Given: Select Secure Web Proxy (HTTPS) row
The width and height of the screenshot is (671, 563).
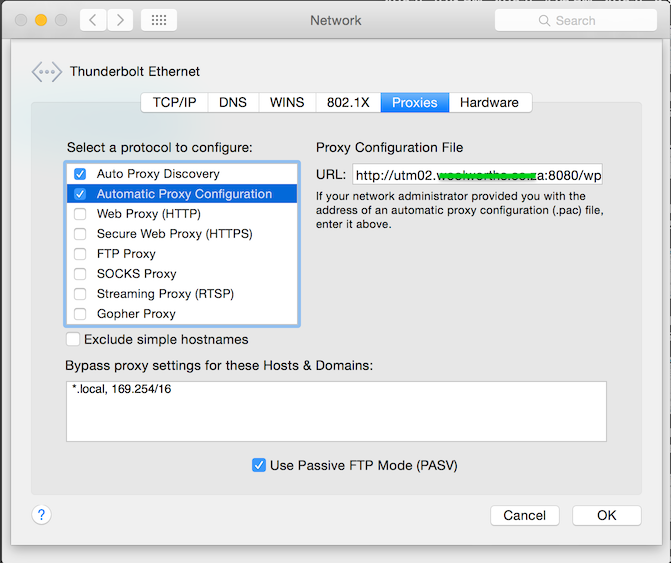Looking at the screenshot, I should 182,234.
